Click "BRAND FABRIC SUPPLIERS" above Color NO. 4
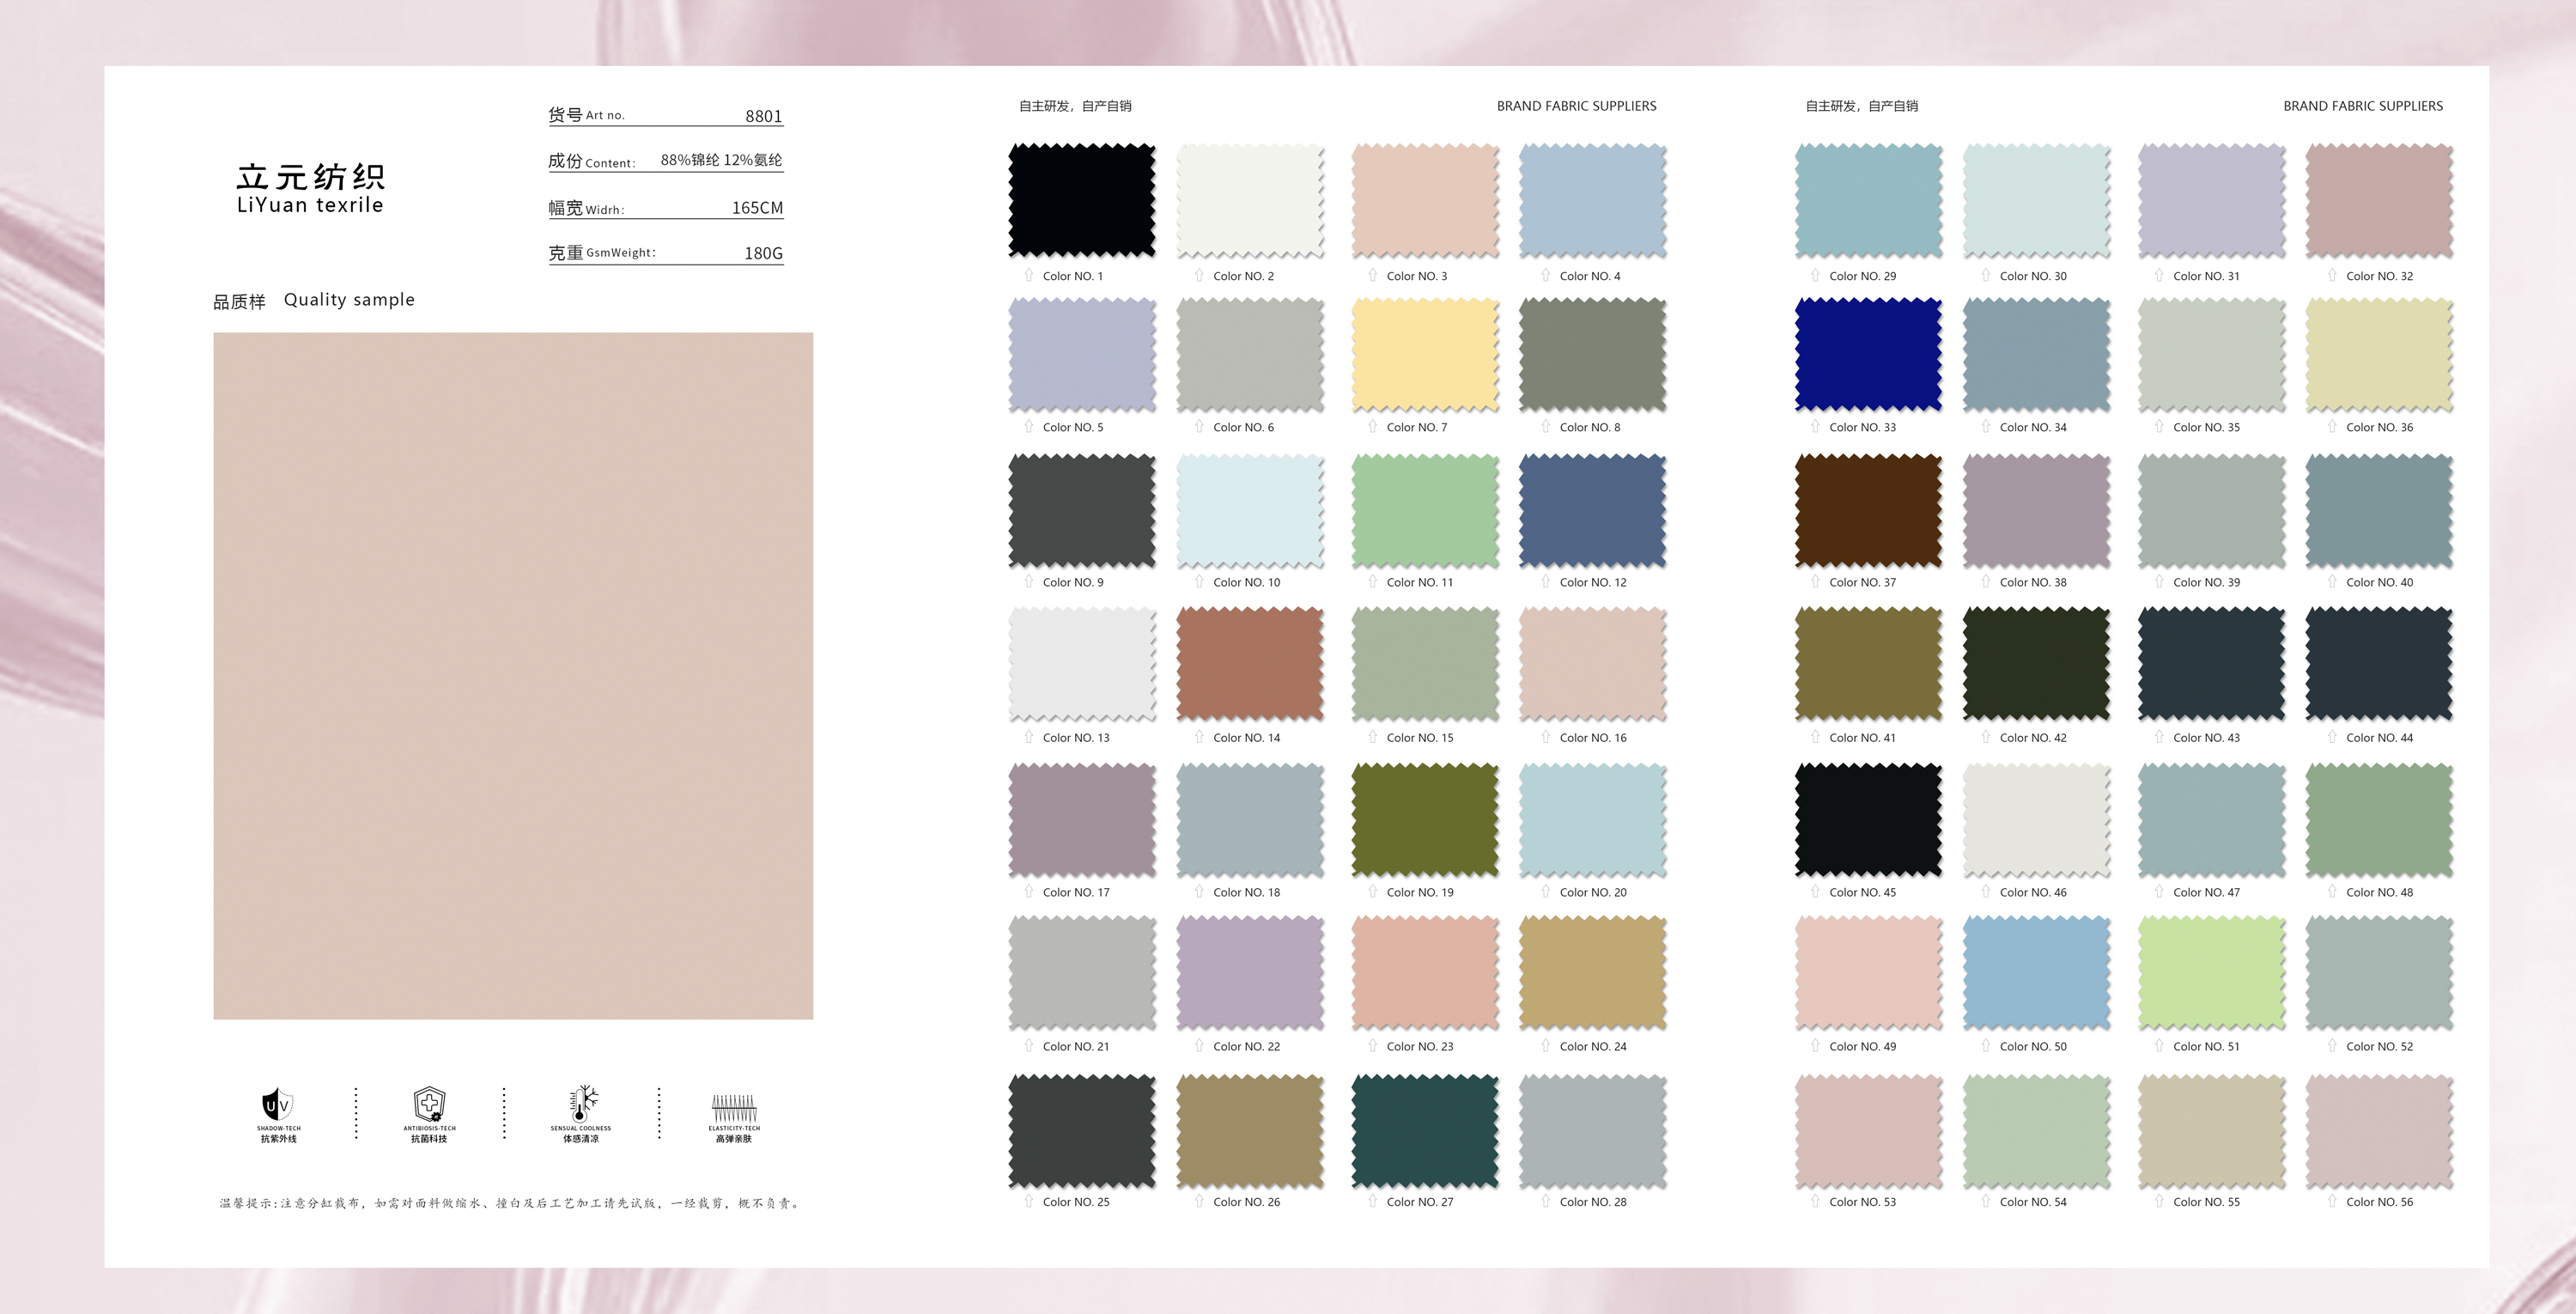 1576,106
